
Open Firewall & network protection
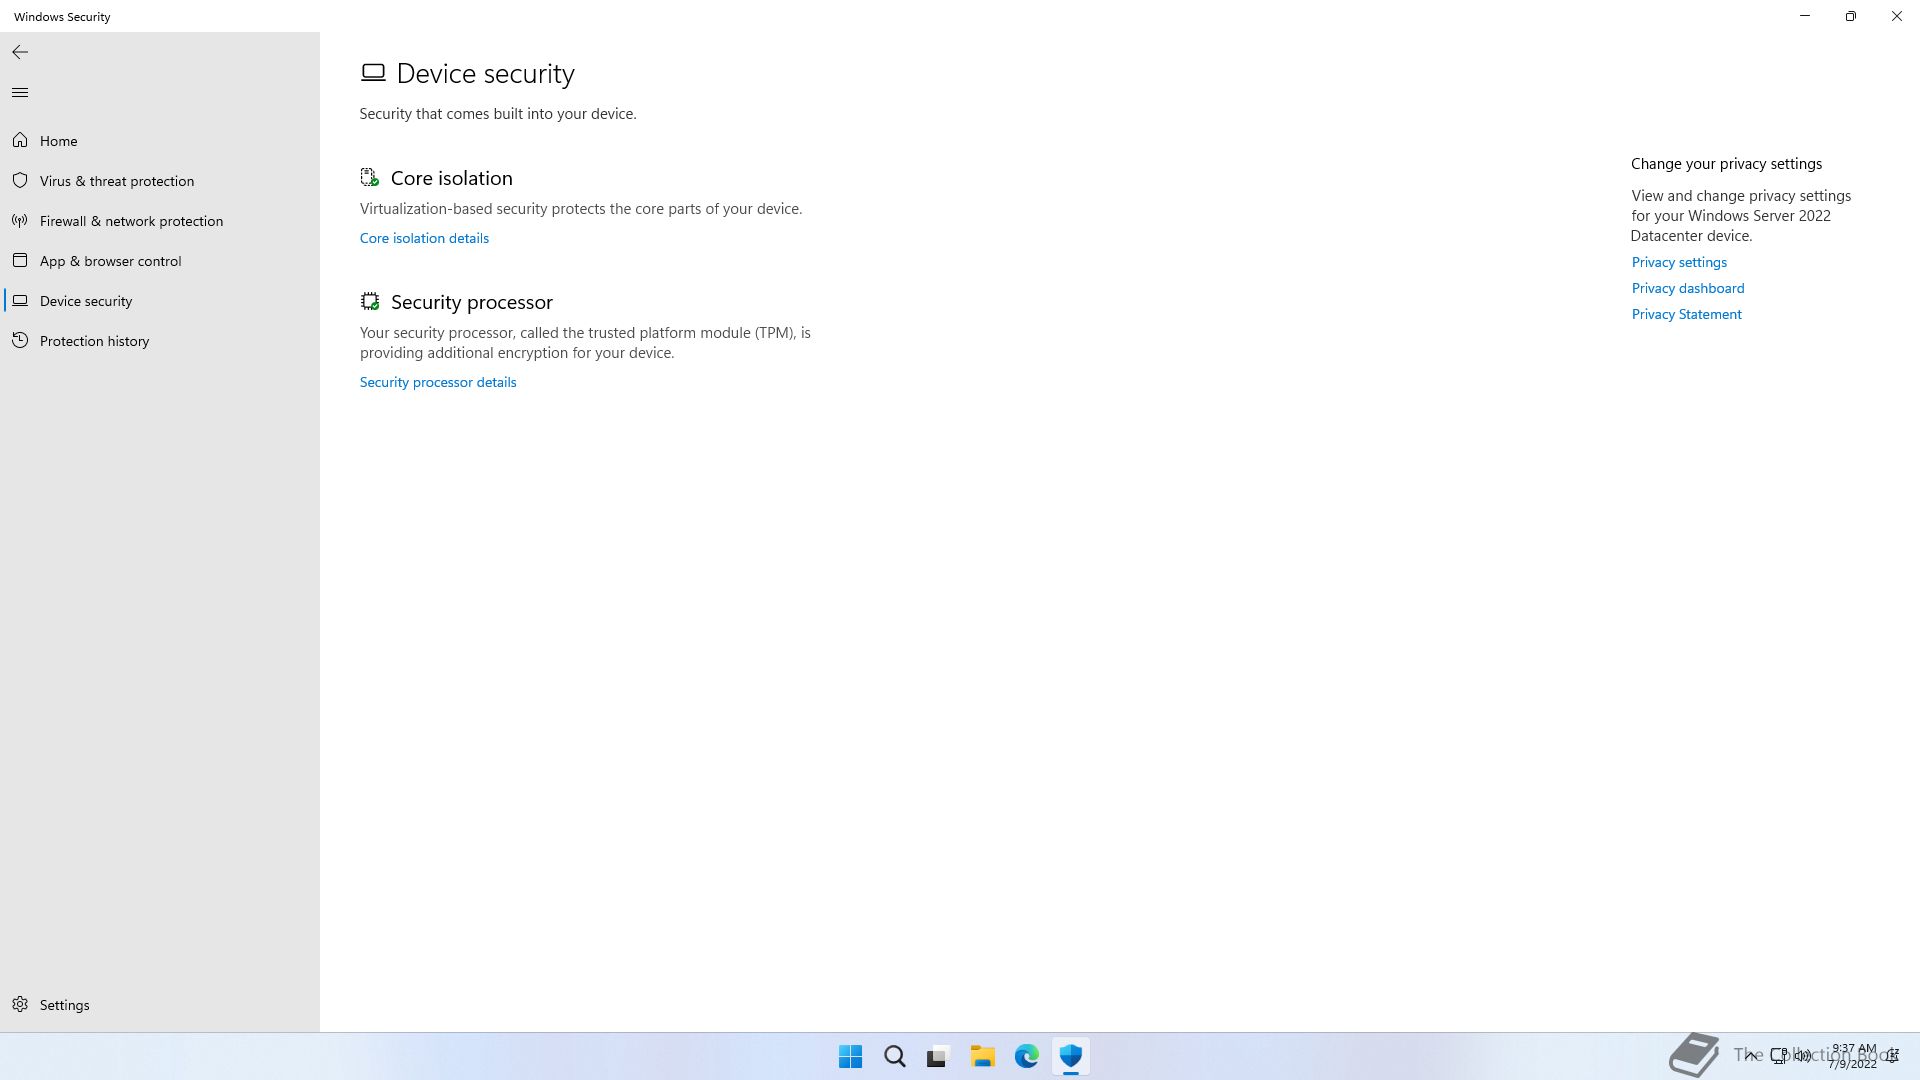point(160,221)
